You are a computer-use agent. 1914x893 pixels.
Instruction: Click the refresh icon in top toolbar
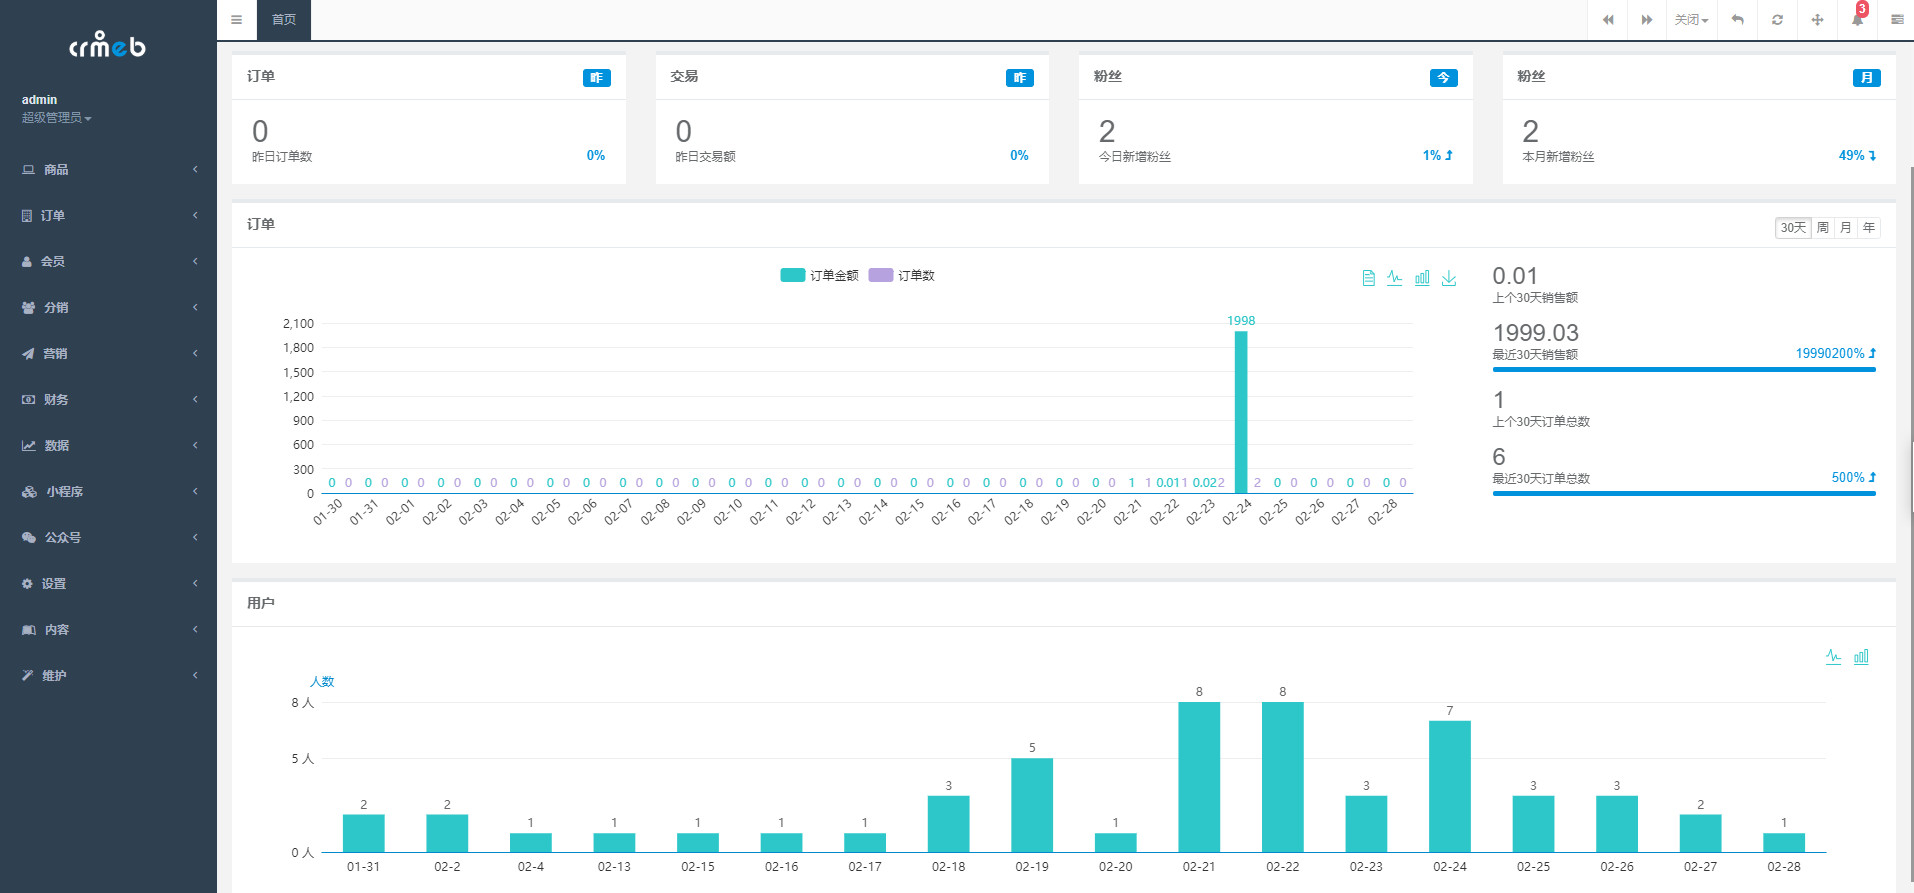point(1777,20)
